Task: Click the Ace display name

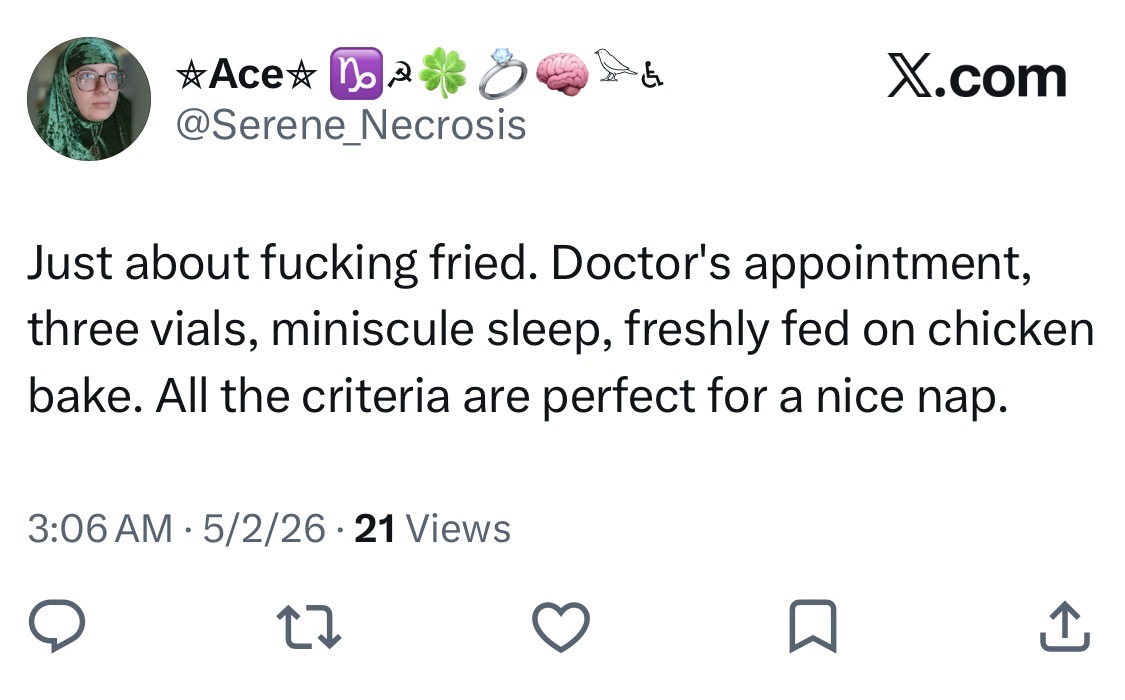Action: click(246, 74)
